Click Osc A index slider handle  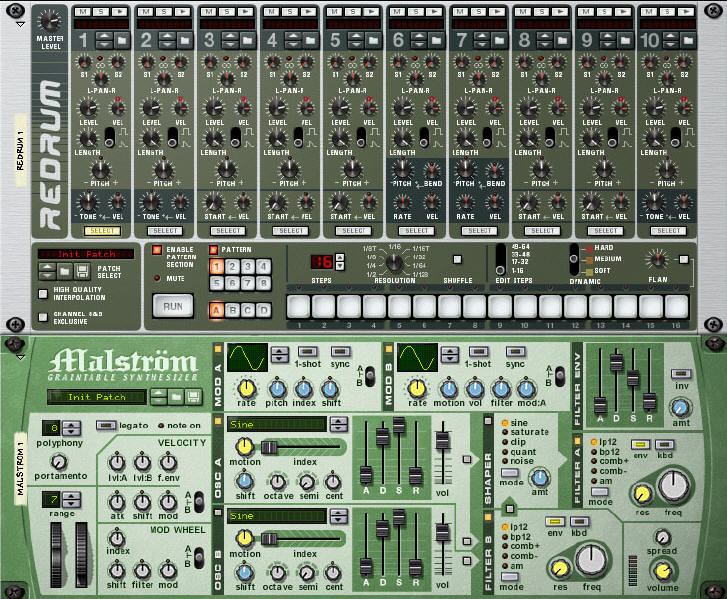(x=270, y=446)
